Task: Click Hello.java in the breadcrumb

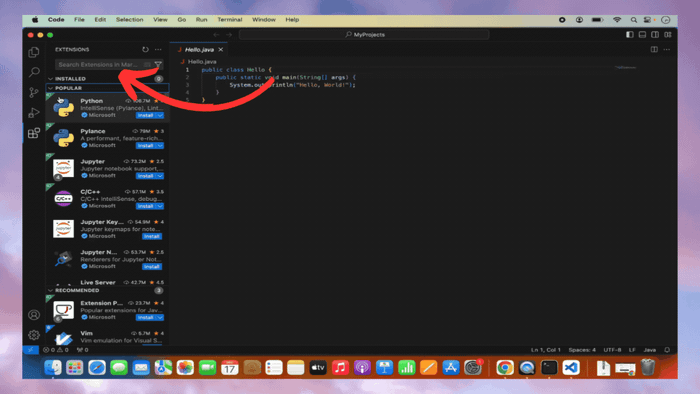Action: tap(202, 62)
